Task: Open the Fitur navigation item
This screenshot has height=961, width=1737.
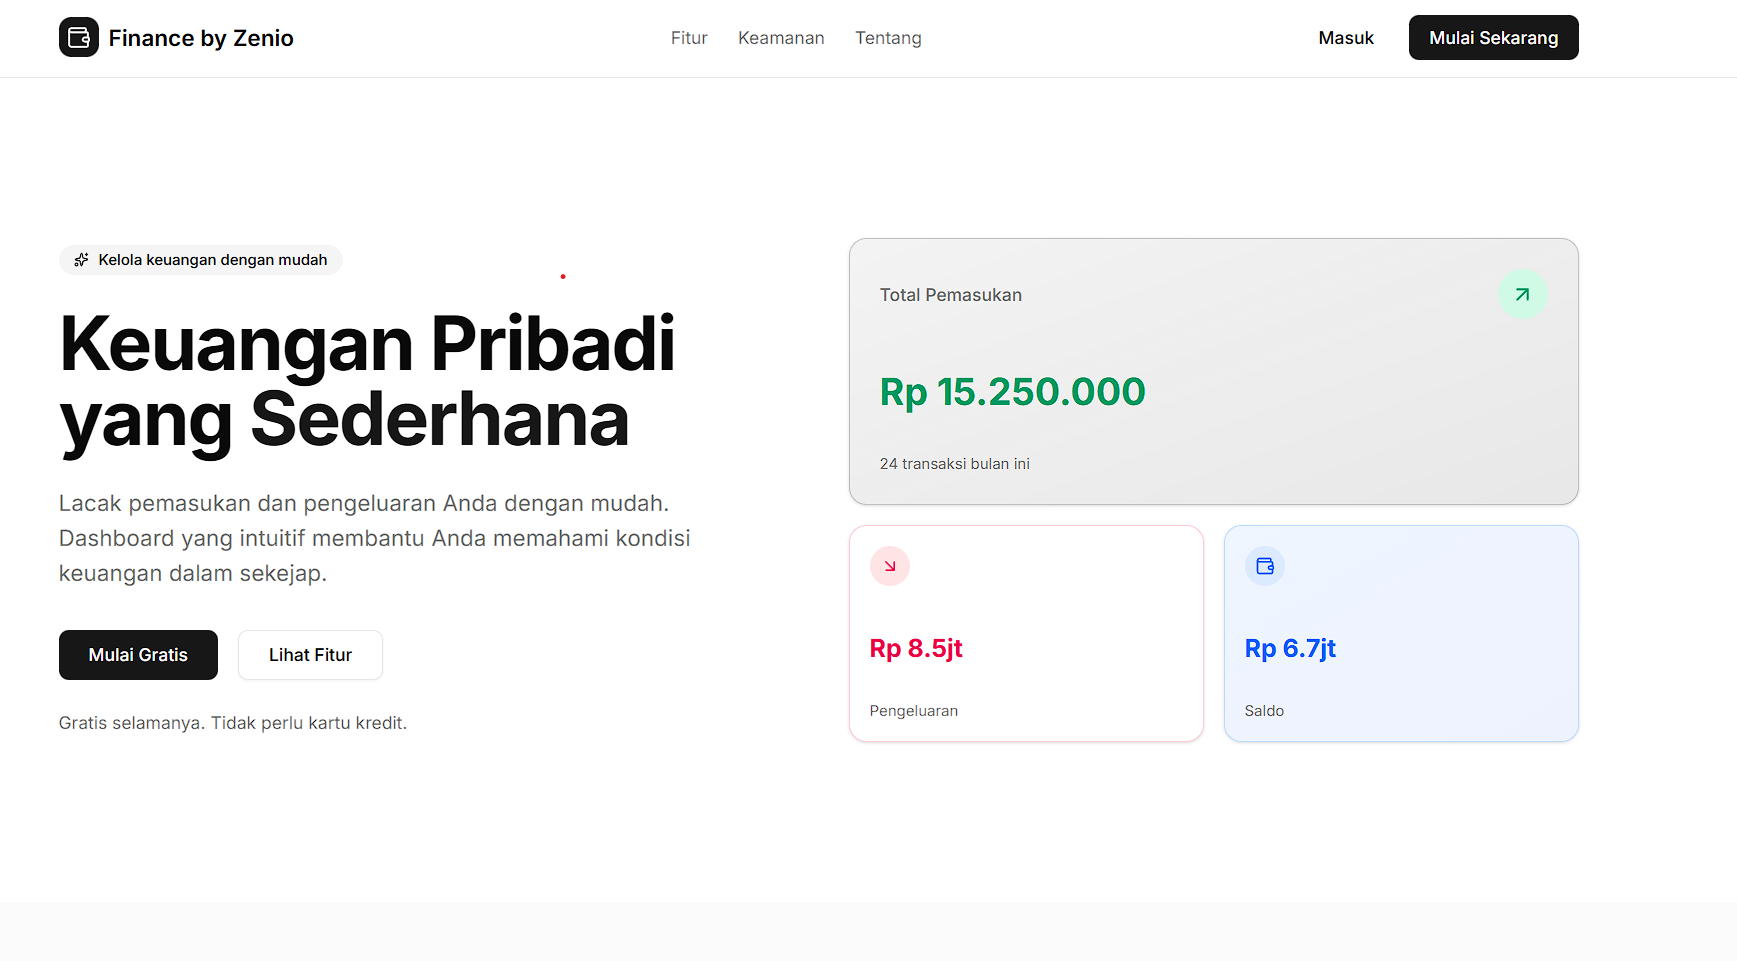Action: point(689,38)
